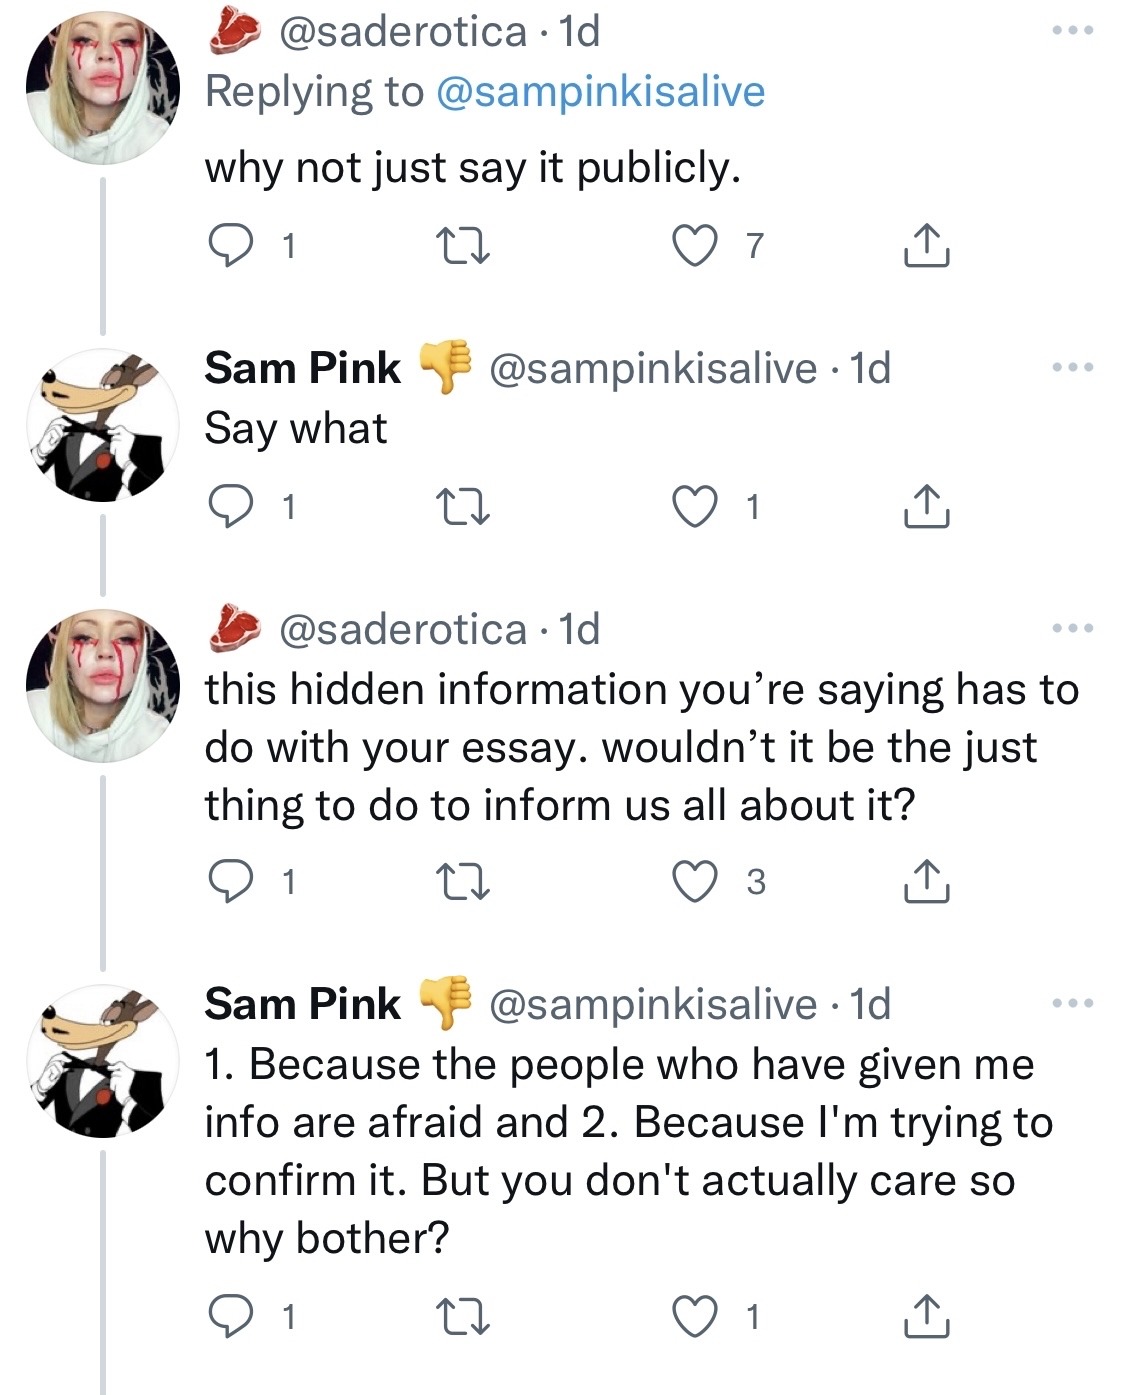Image resolution: width=1137 pixels, height=1395 pixels.
Task: Open the "why bother?" tweet text
Action: pyautogui.click(x=620, y=1151)
